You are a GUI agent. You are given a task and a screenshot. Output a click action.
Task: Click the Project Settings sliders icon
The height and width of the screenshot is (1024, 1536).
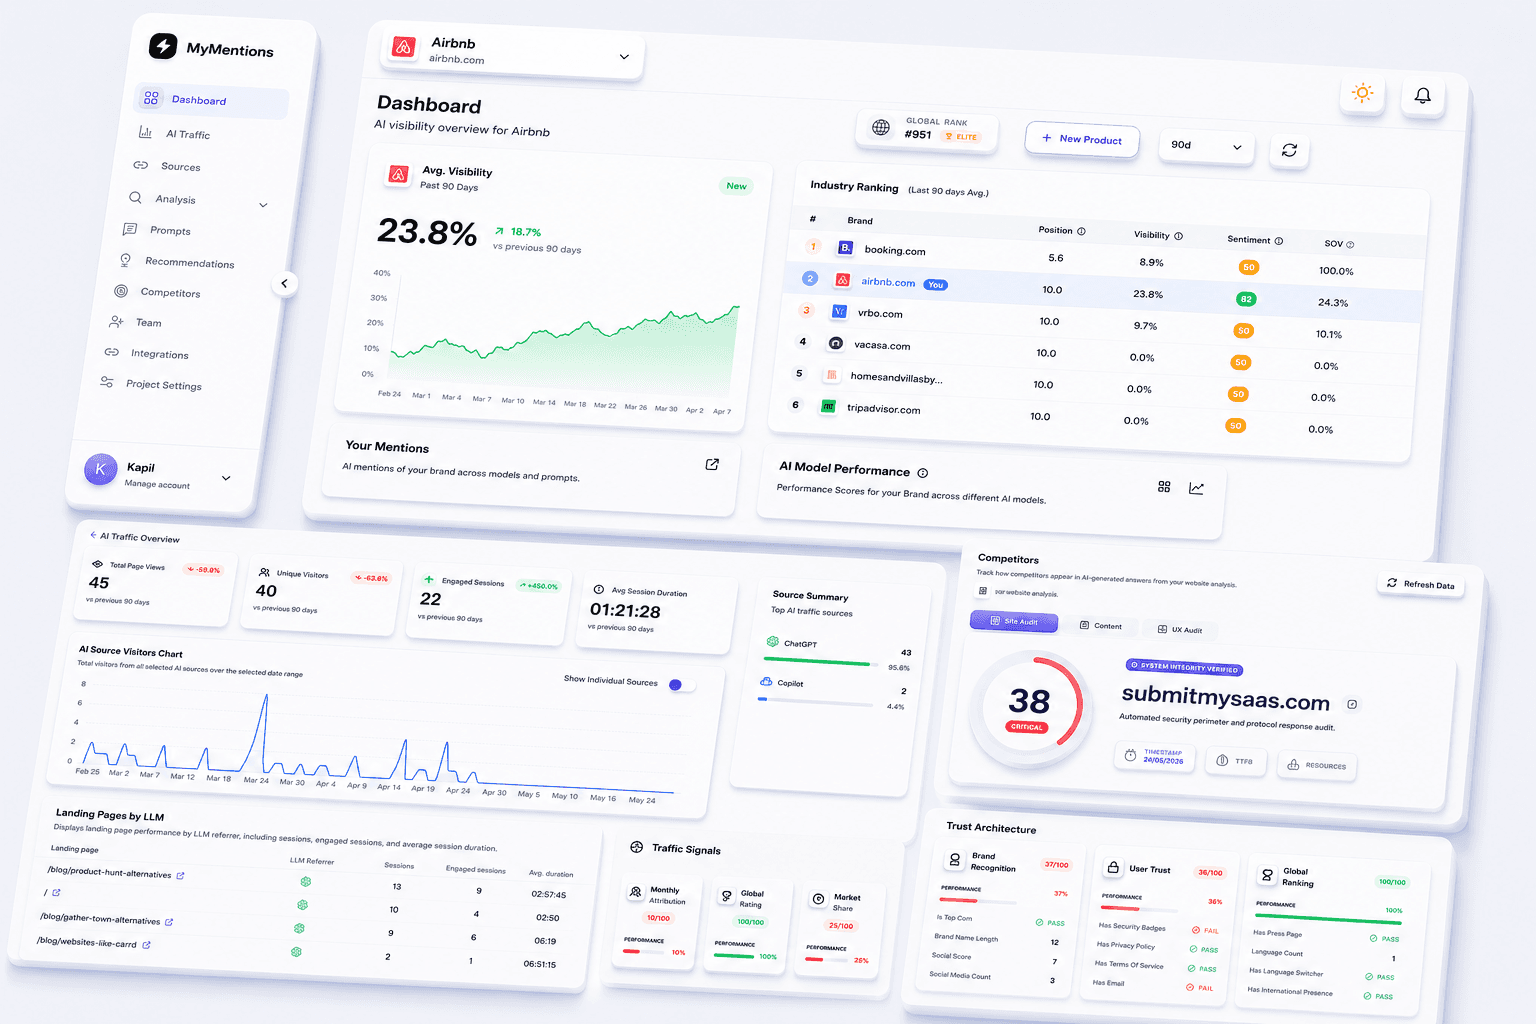(x=107, y=382)
